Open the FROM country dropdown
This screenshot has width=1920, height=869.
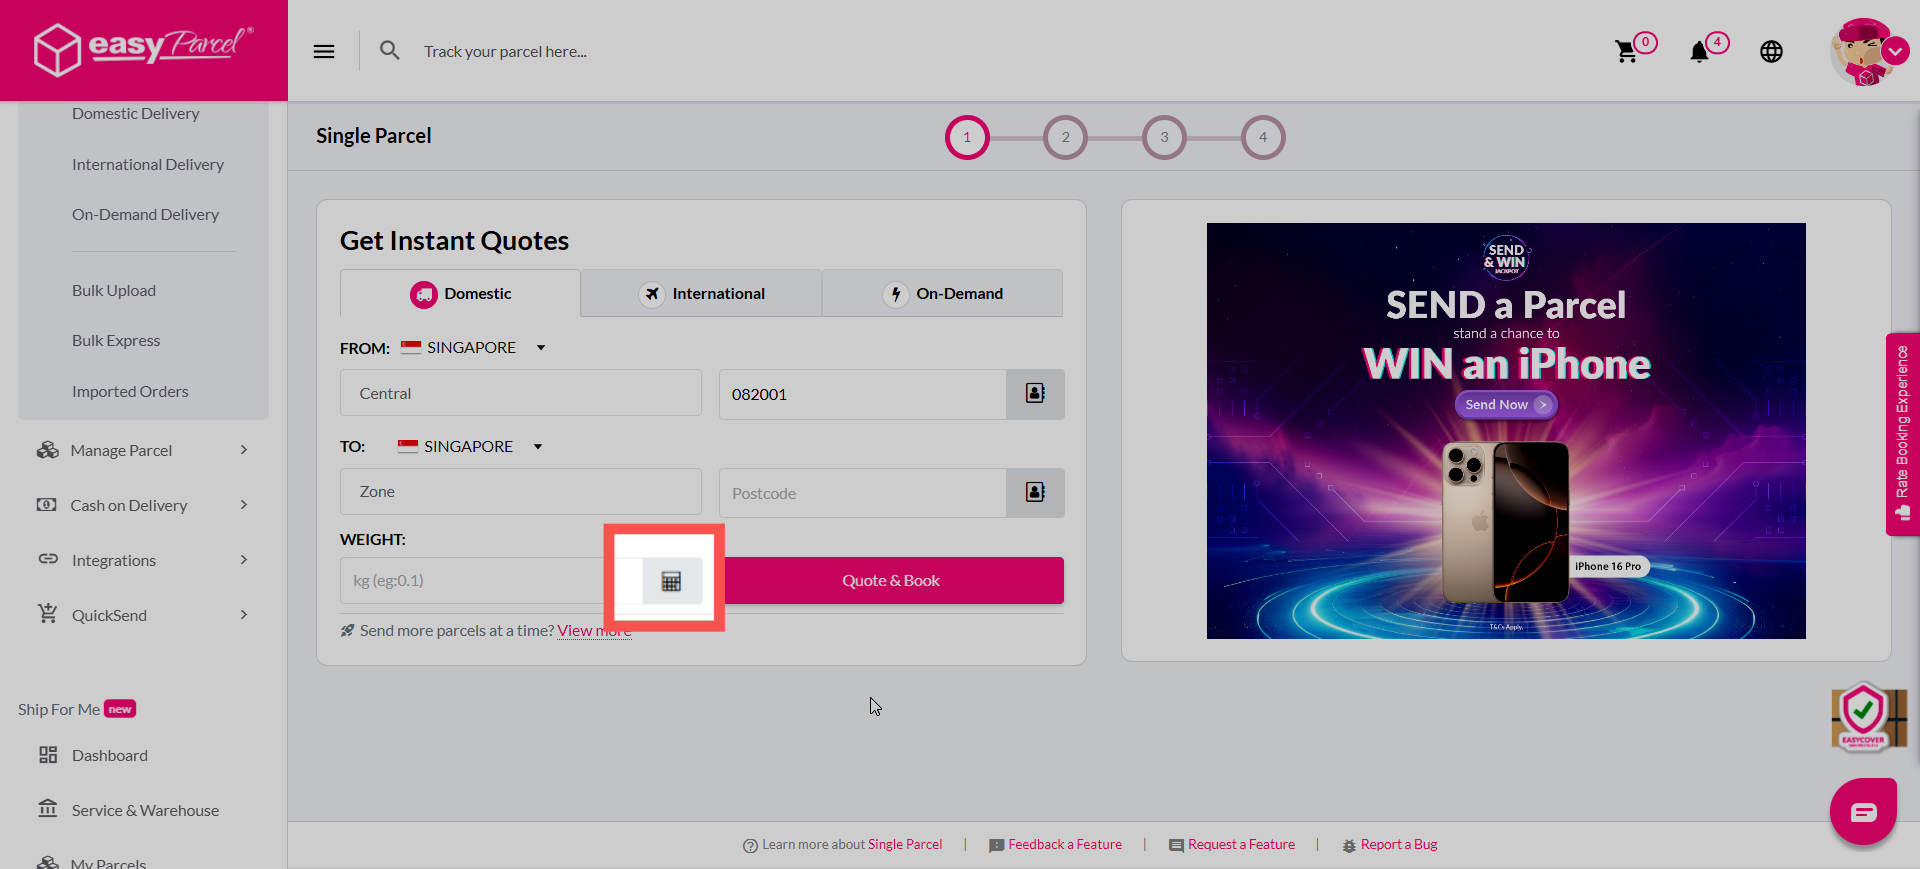tap(473, 348)
